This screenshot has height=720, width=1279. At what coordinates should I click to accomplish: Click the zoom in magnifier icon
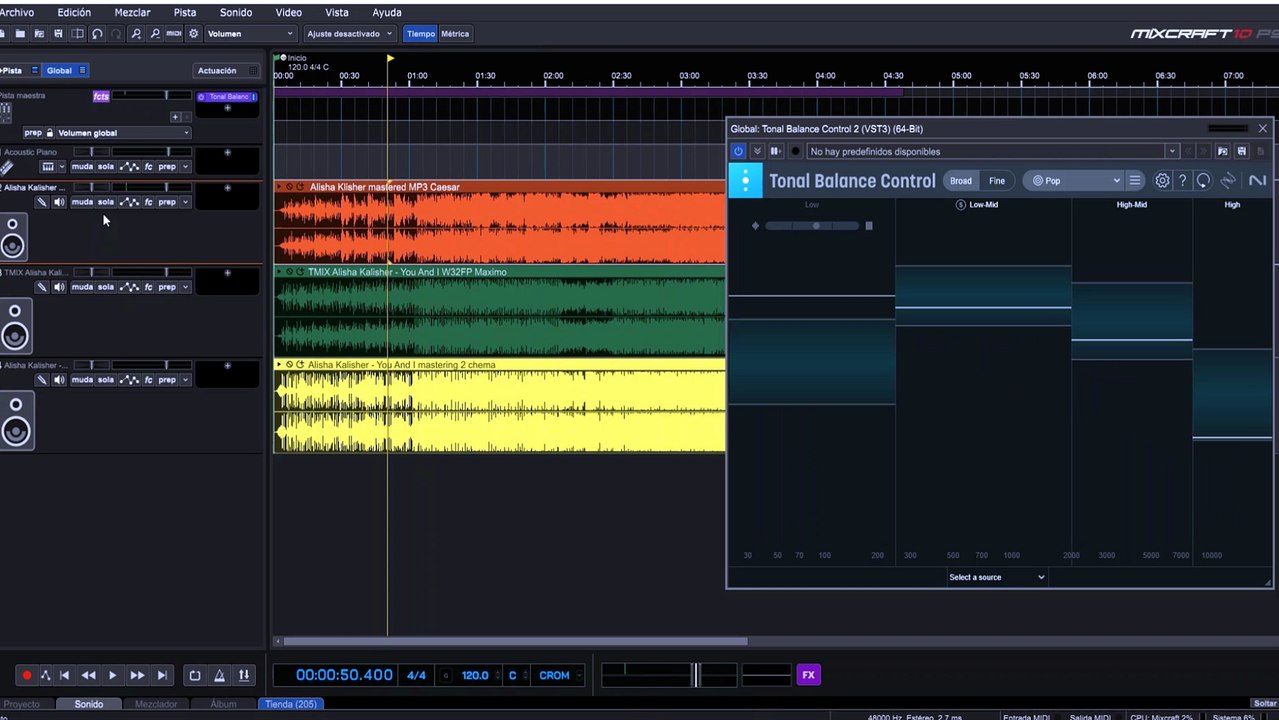pyautogui.click(x=136, y=34)
